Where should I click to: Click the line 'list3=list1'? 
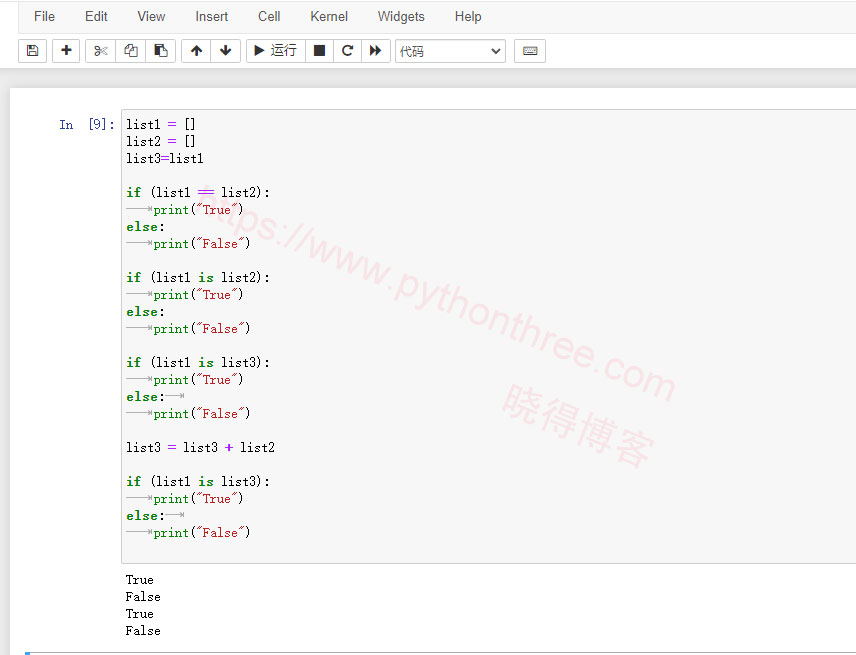(164, 158)
